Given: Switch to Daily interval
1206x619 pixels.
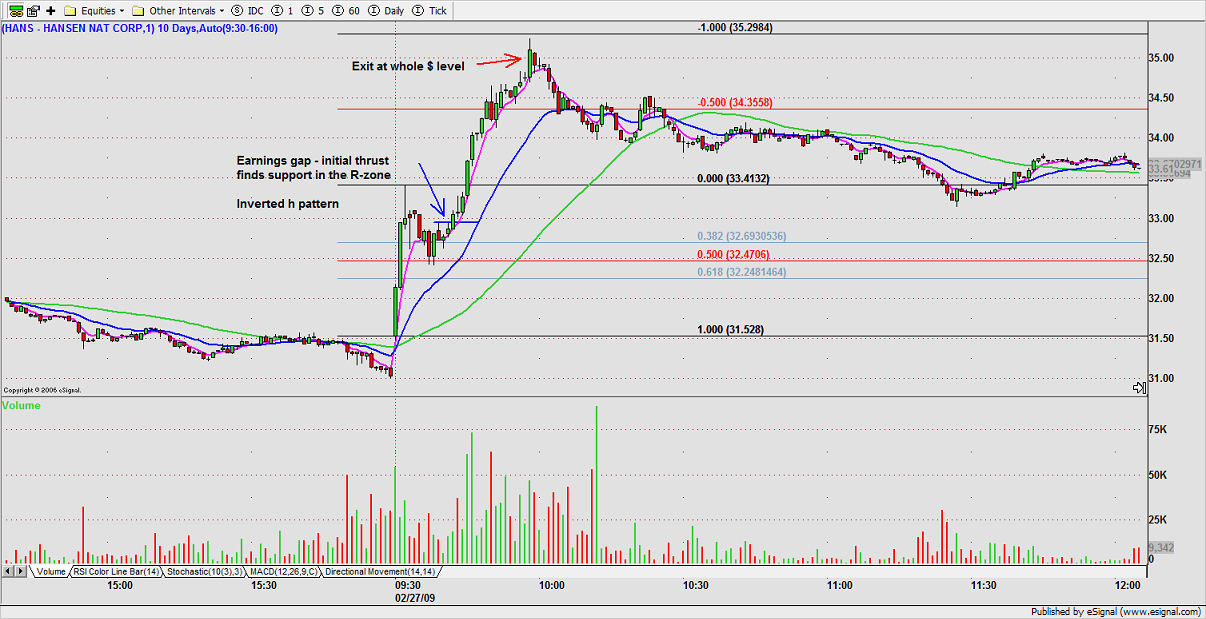Looking at the screenshot, I should click(385, 11).
